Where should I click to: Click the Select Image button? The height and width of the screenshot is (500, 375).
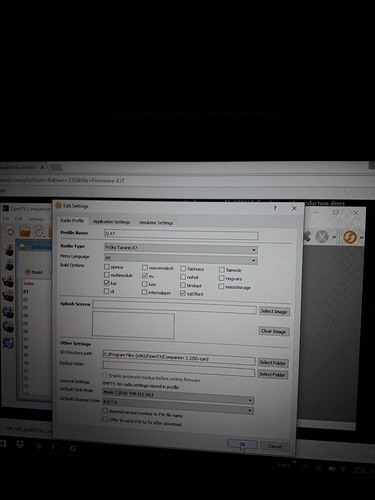coord(274,311)
